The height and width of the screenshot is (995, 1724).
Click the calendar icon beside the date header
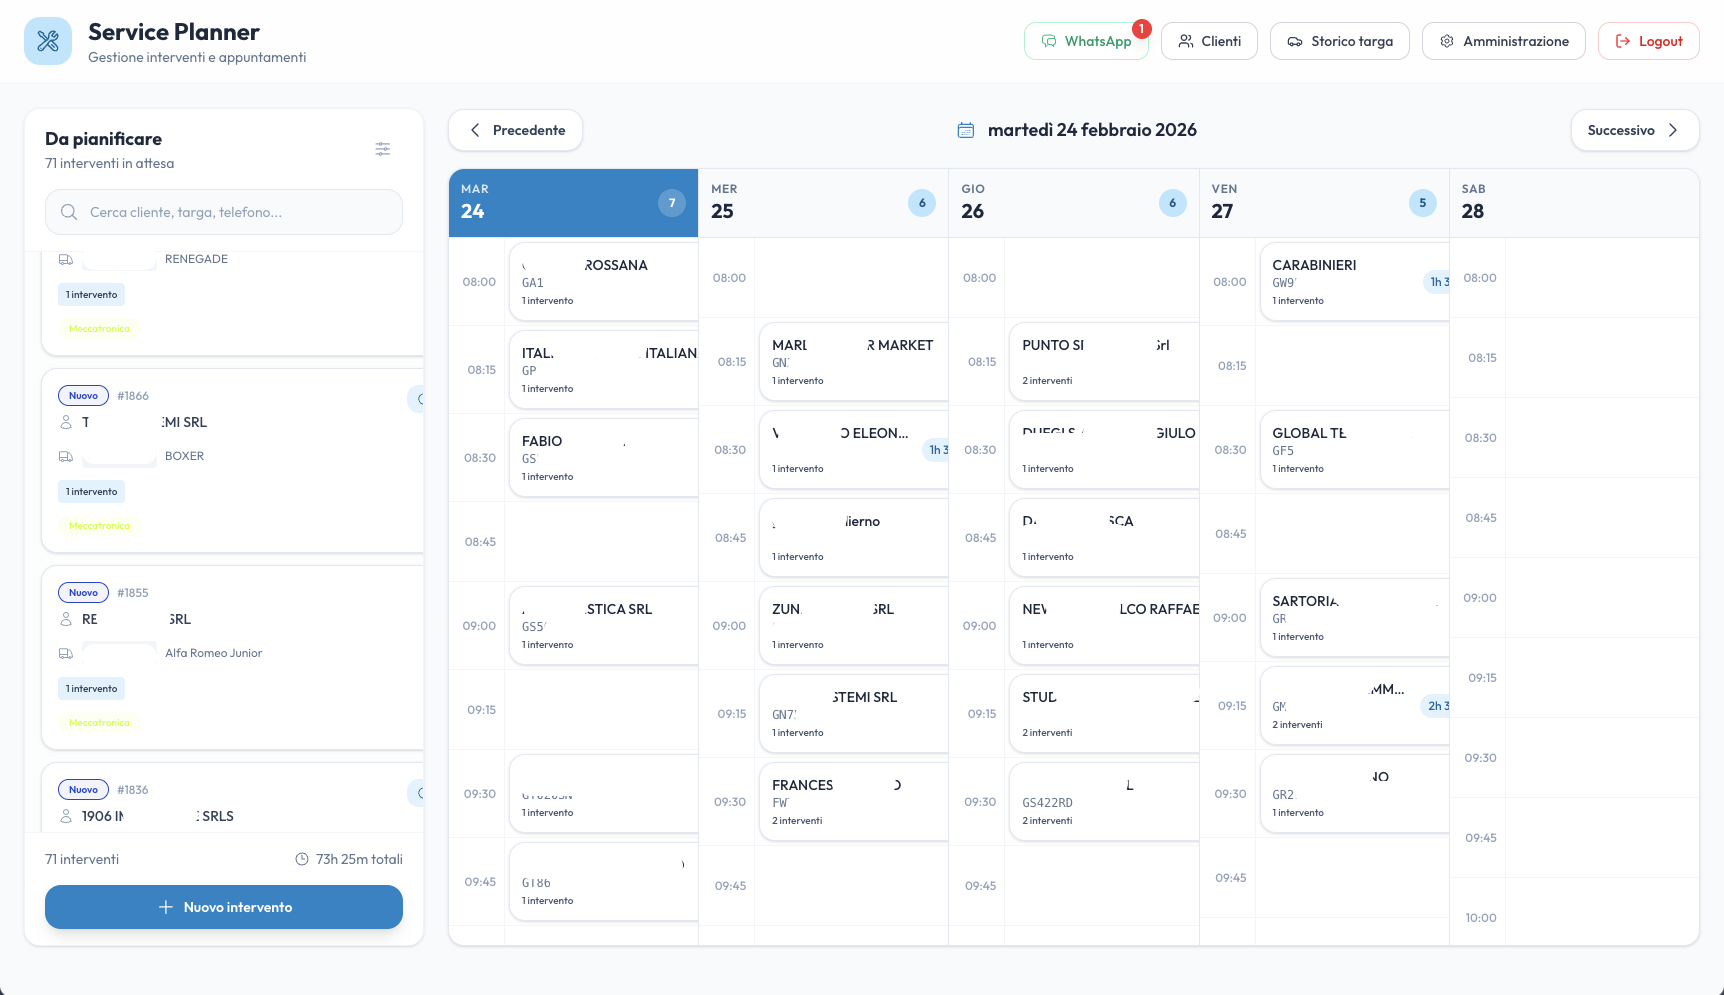[x=966, y=129]
